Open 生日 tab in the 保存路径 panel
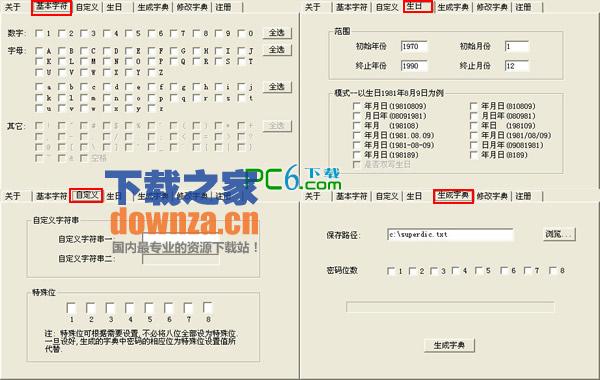The height and width of the screenshot is (380, 600). point(414,196)
